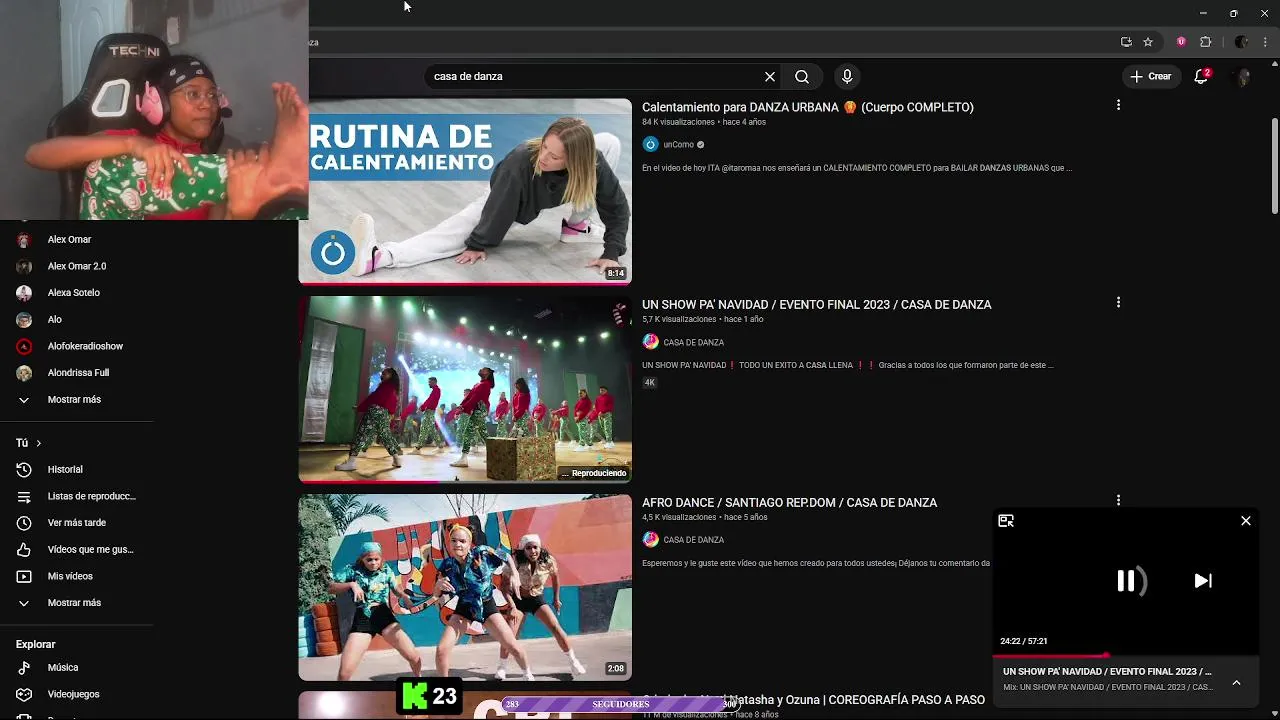Bookmark this page with star icon
Screen dimensions: 1280x720
pyautogui.click(x=1148, y=42)
